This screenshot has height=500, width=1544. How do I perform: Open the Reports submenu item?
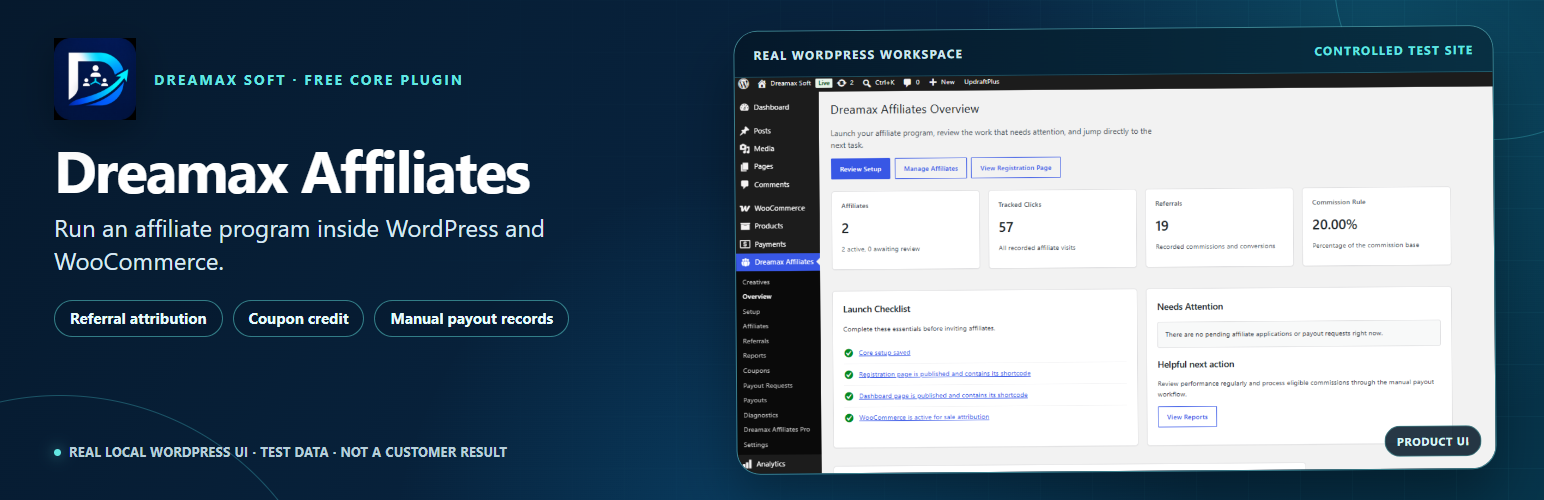point(755,356)
